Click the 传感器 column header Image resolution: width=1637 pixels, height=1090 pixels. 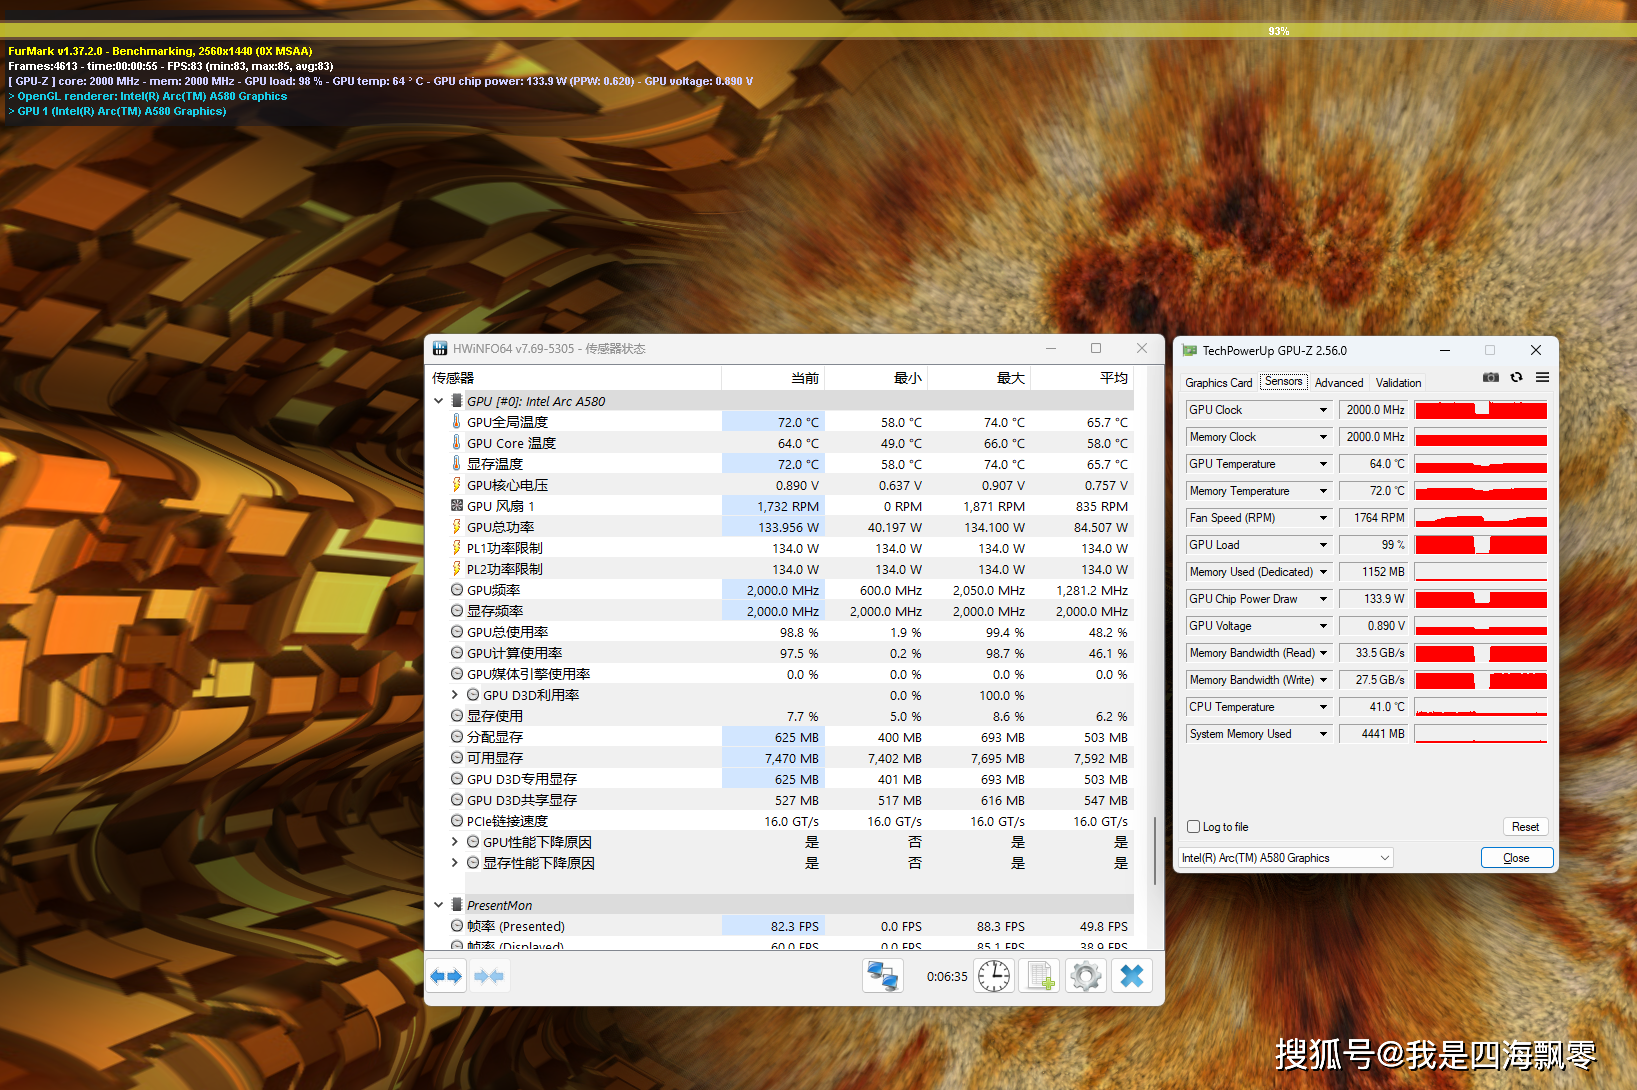574,378
